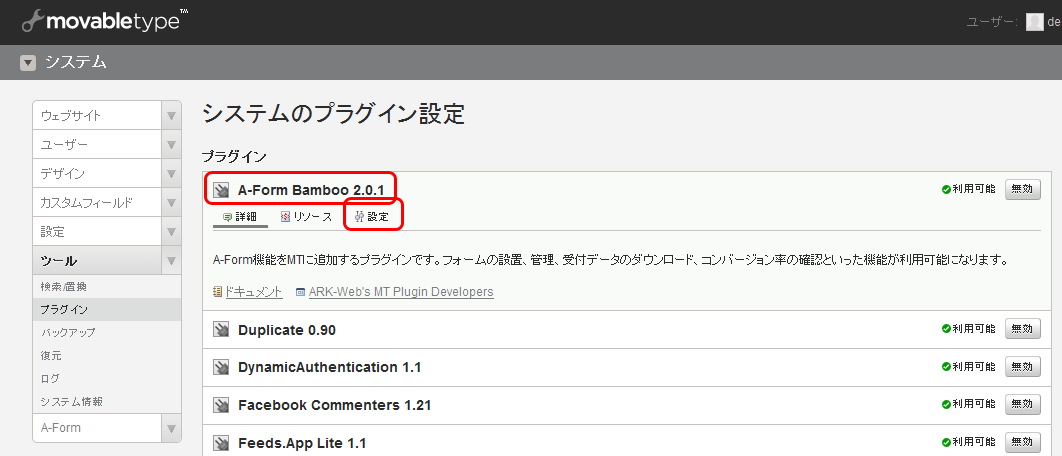The height and width of the screenshot is (456, 1062).
Task: Disable Facebook Commenters with 無効 button
Action: [1023, 405]
